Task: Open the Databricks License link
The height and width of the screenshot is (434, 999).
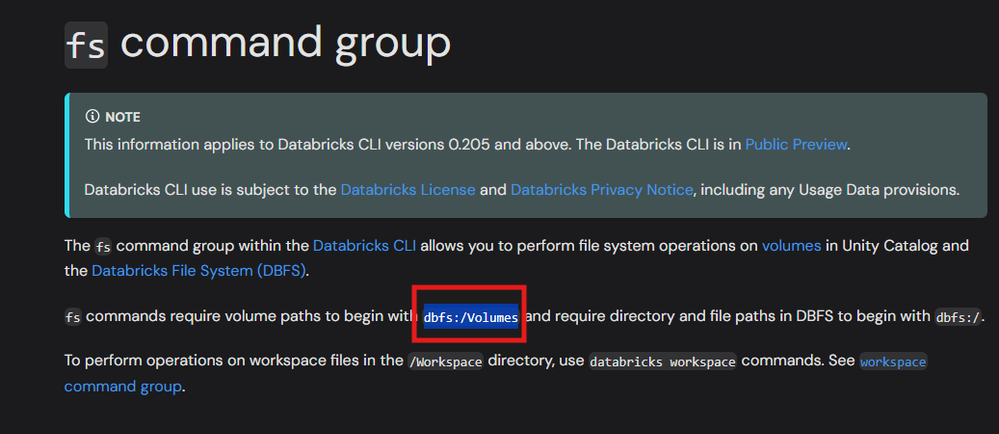Action: click(x=407, y=189)
